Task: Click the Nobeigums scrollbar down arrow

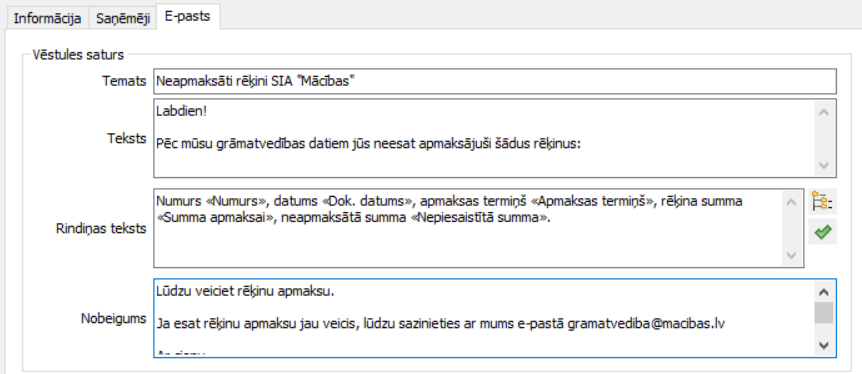Action: 824,345
